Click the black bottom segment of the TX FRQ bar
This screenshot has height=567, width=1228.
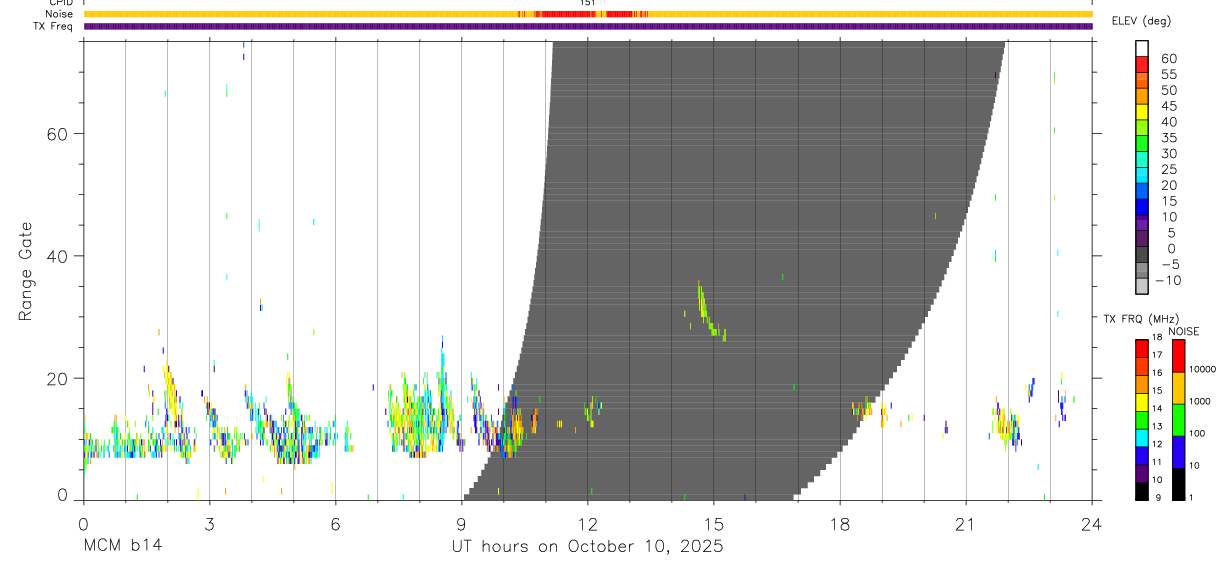click(x=1142, y=490)
